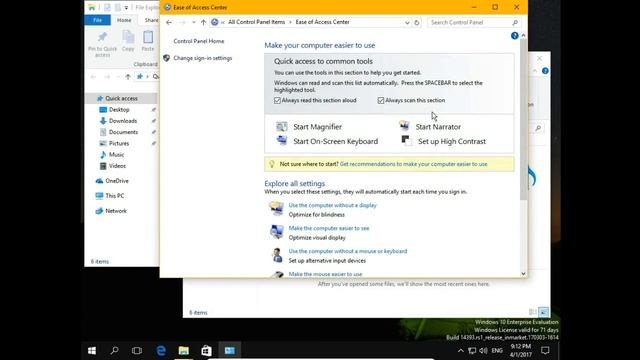Select Network in File Explorer navigation pane
This screenshot has width=640, height=360.
pyautogui.click(x=116, y=211)
